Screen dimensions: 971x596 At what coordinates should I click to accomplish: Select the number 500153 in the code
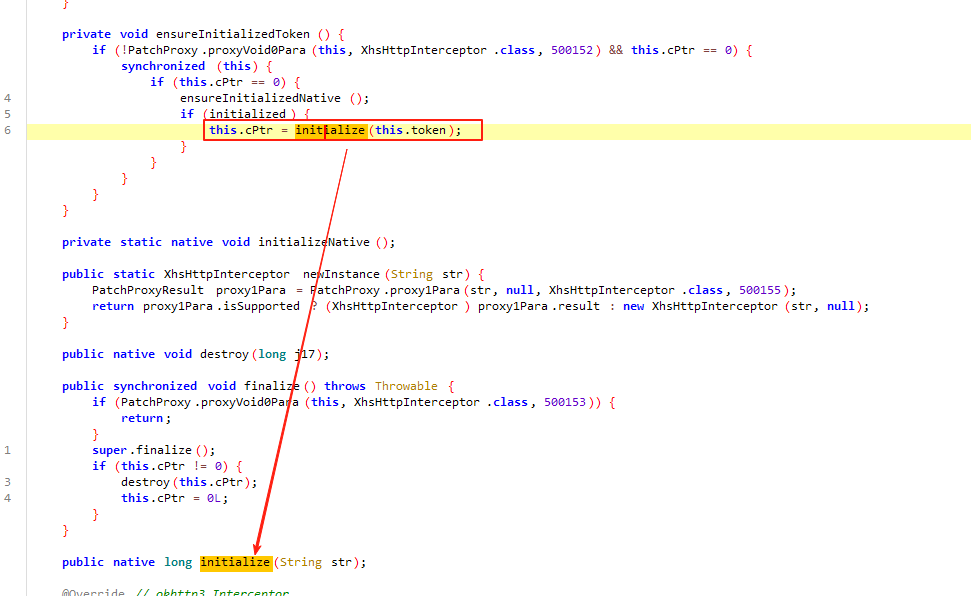pyautogui.click(x=565, y=402)
